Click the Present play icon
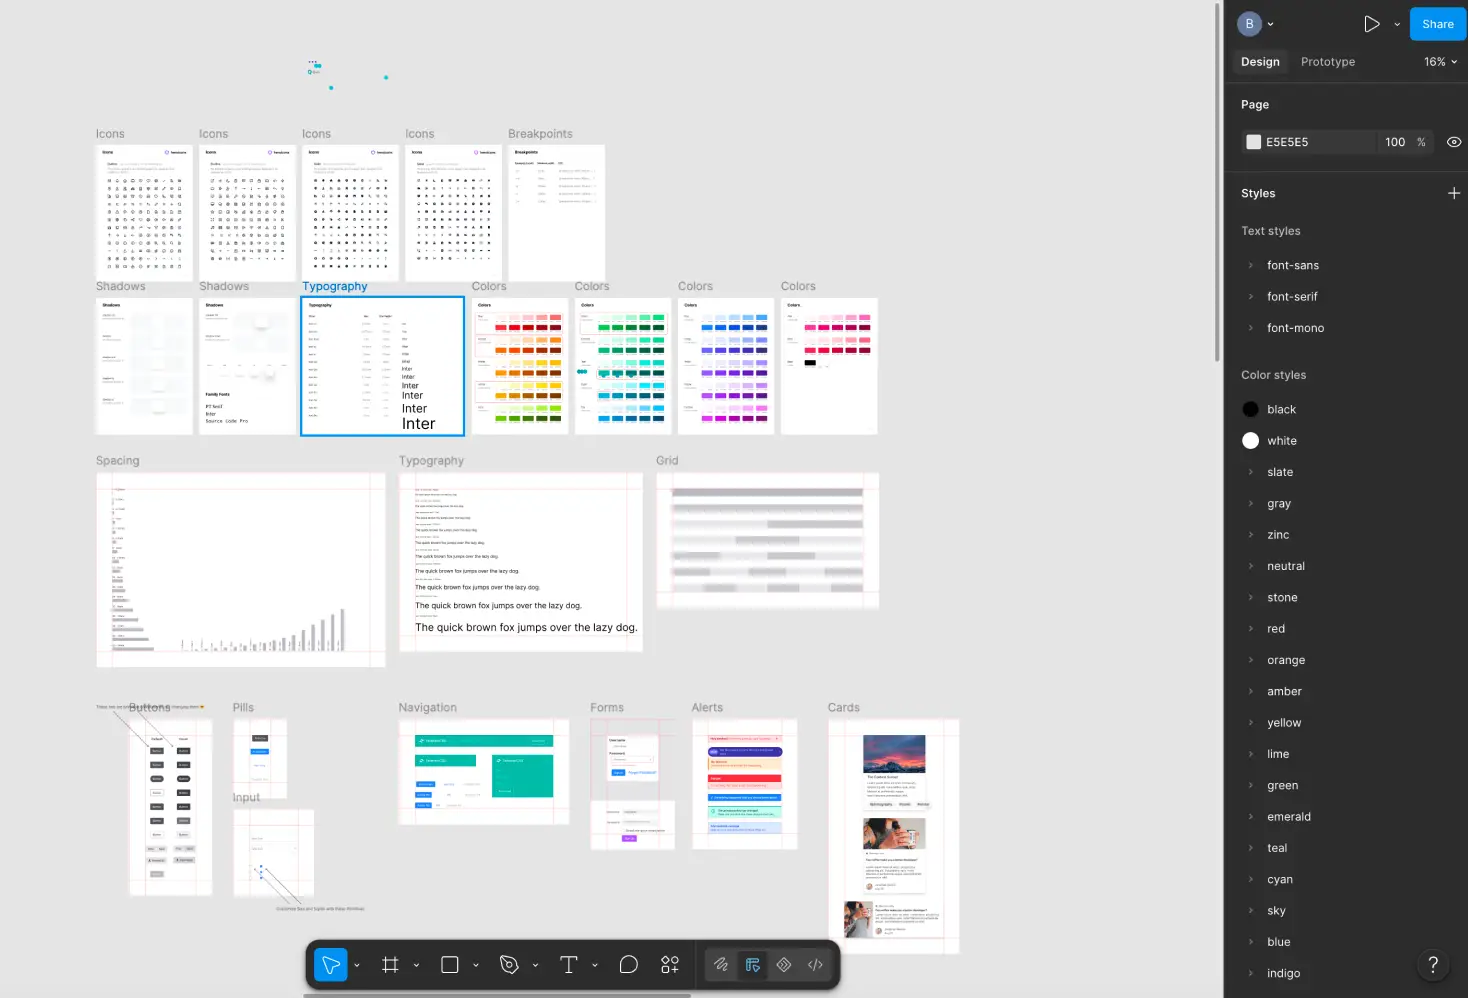 click(1372, 24)
